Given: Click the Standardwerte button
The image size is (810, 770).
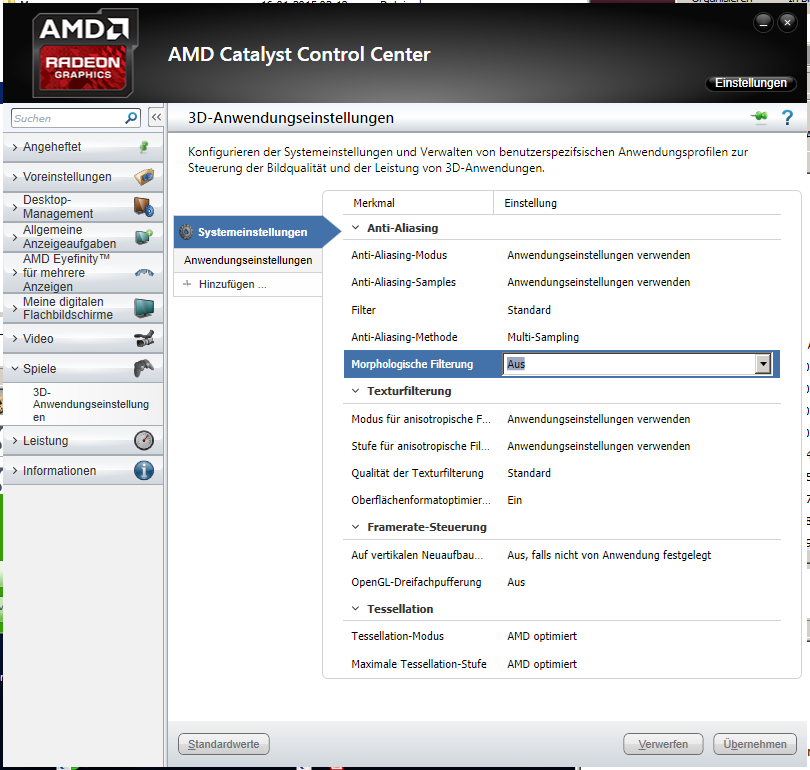Looking at the screenshot, I should pyautogui.click(x=224, y=744).
